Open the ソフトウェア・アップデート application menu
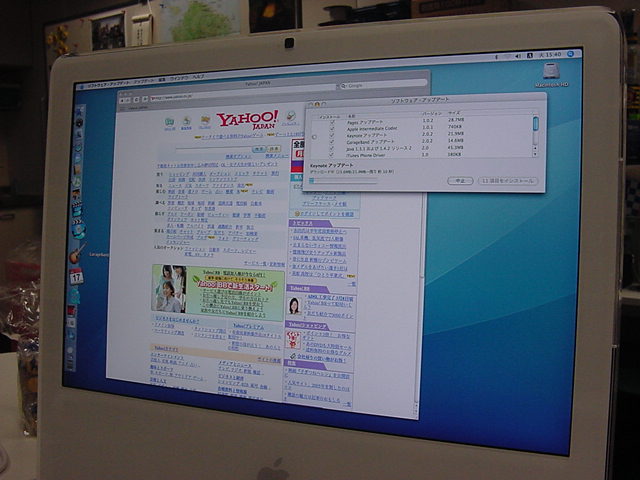Image resolution: width=640 pixels, height=480 pixels. [108, 84]
